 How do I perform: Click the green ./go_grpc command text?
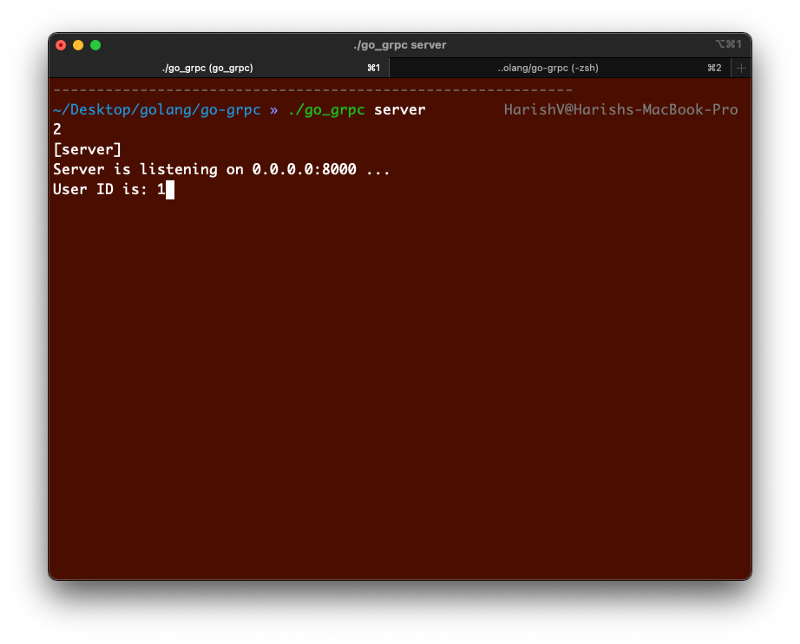327,110
